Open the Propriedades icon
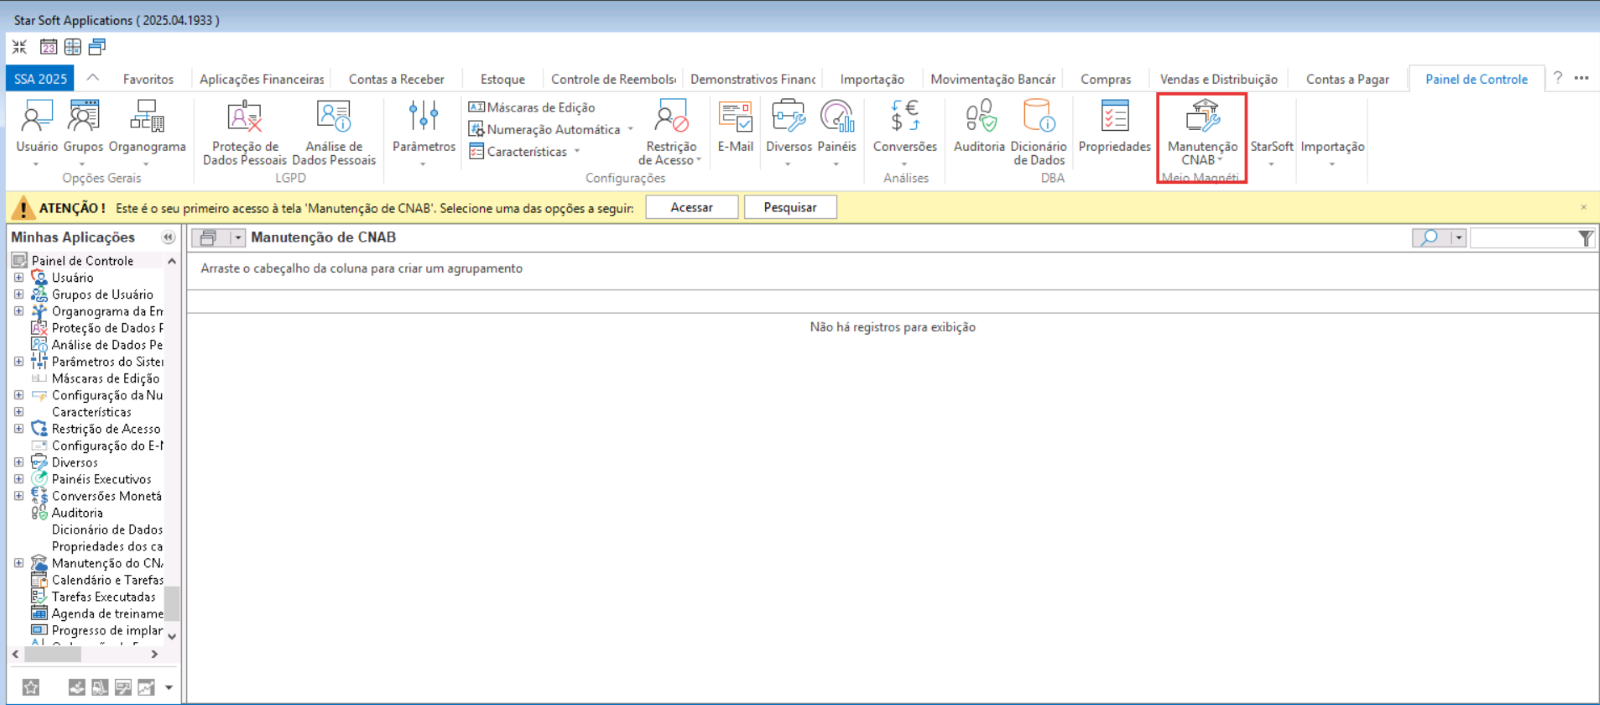Viewport: 1600px width, 705px height. pyautogui.click(x=1115, y=117)
